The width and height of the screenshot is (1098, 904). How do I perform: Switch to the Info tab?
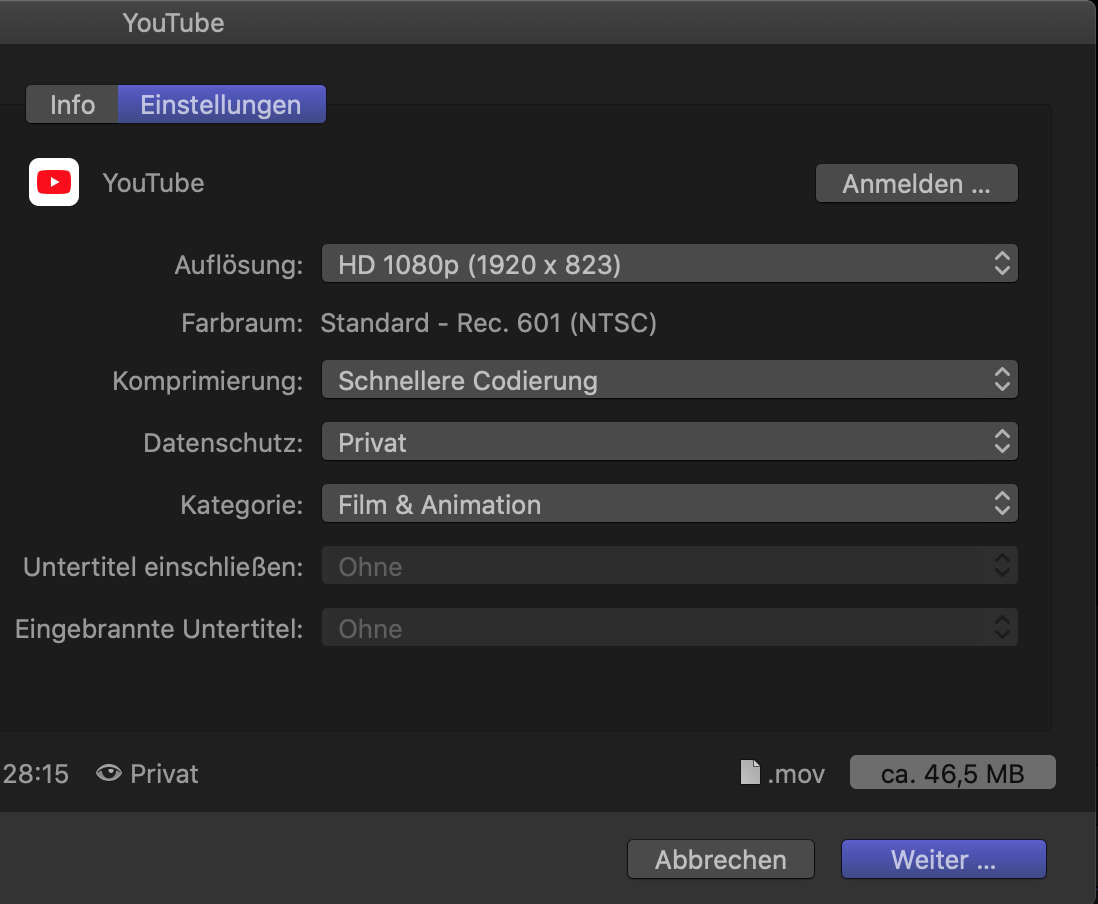click(72, 105)
